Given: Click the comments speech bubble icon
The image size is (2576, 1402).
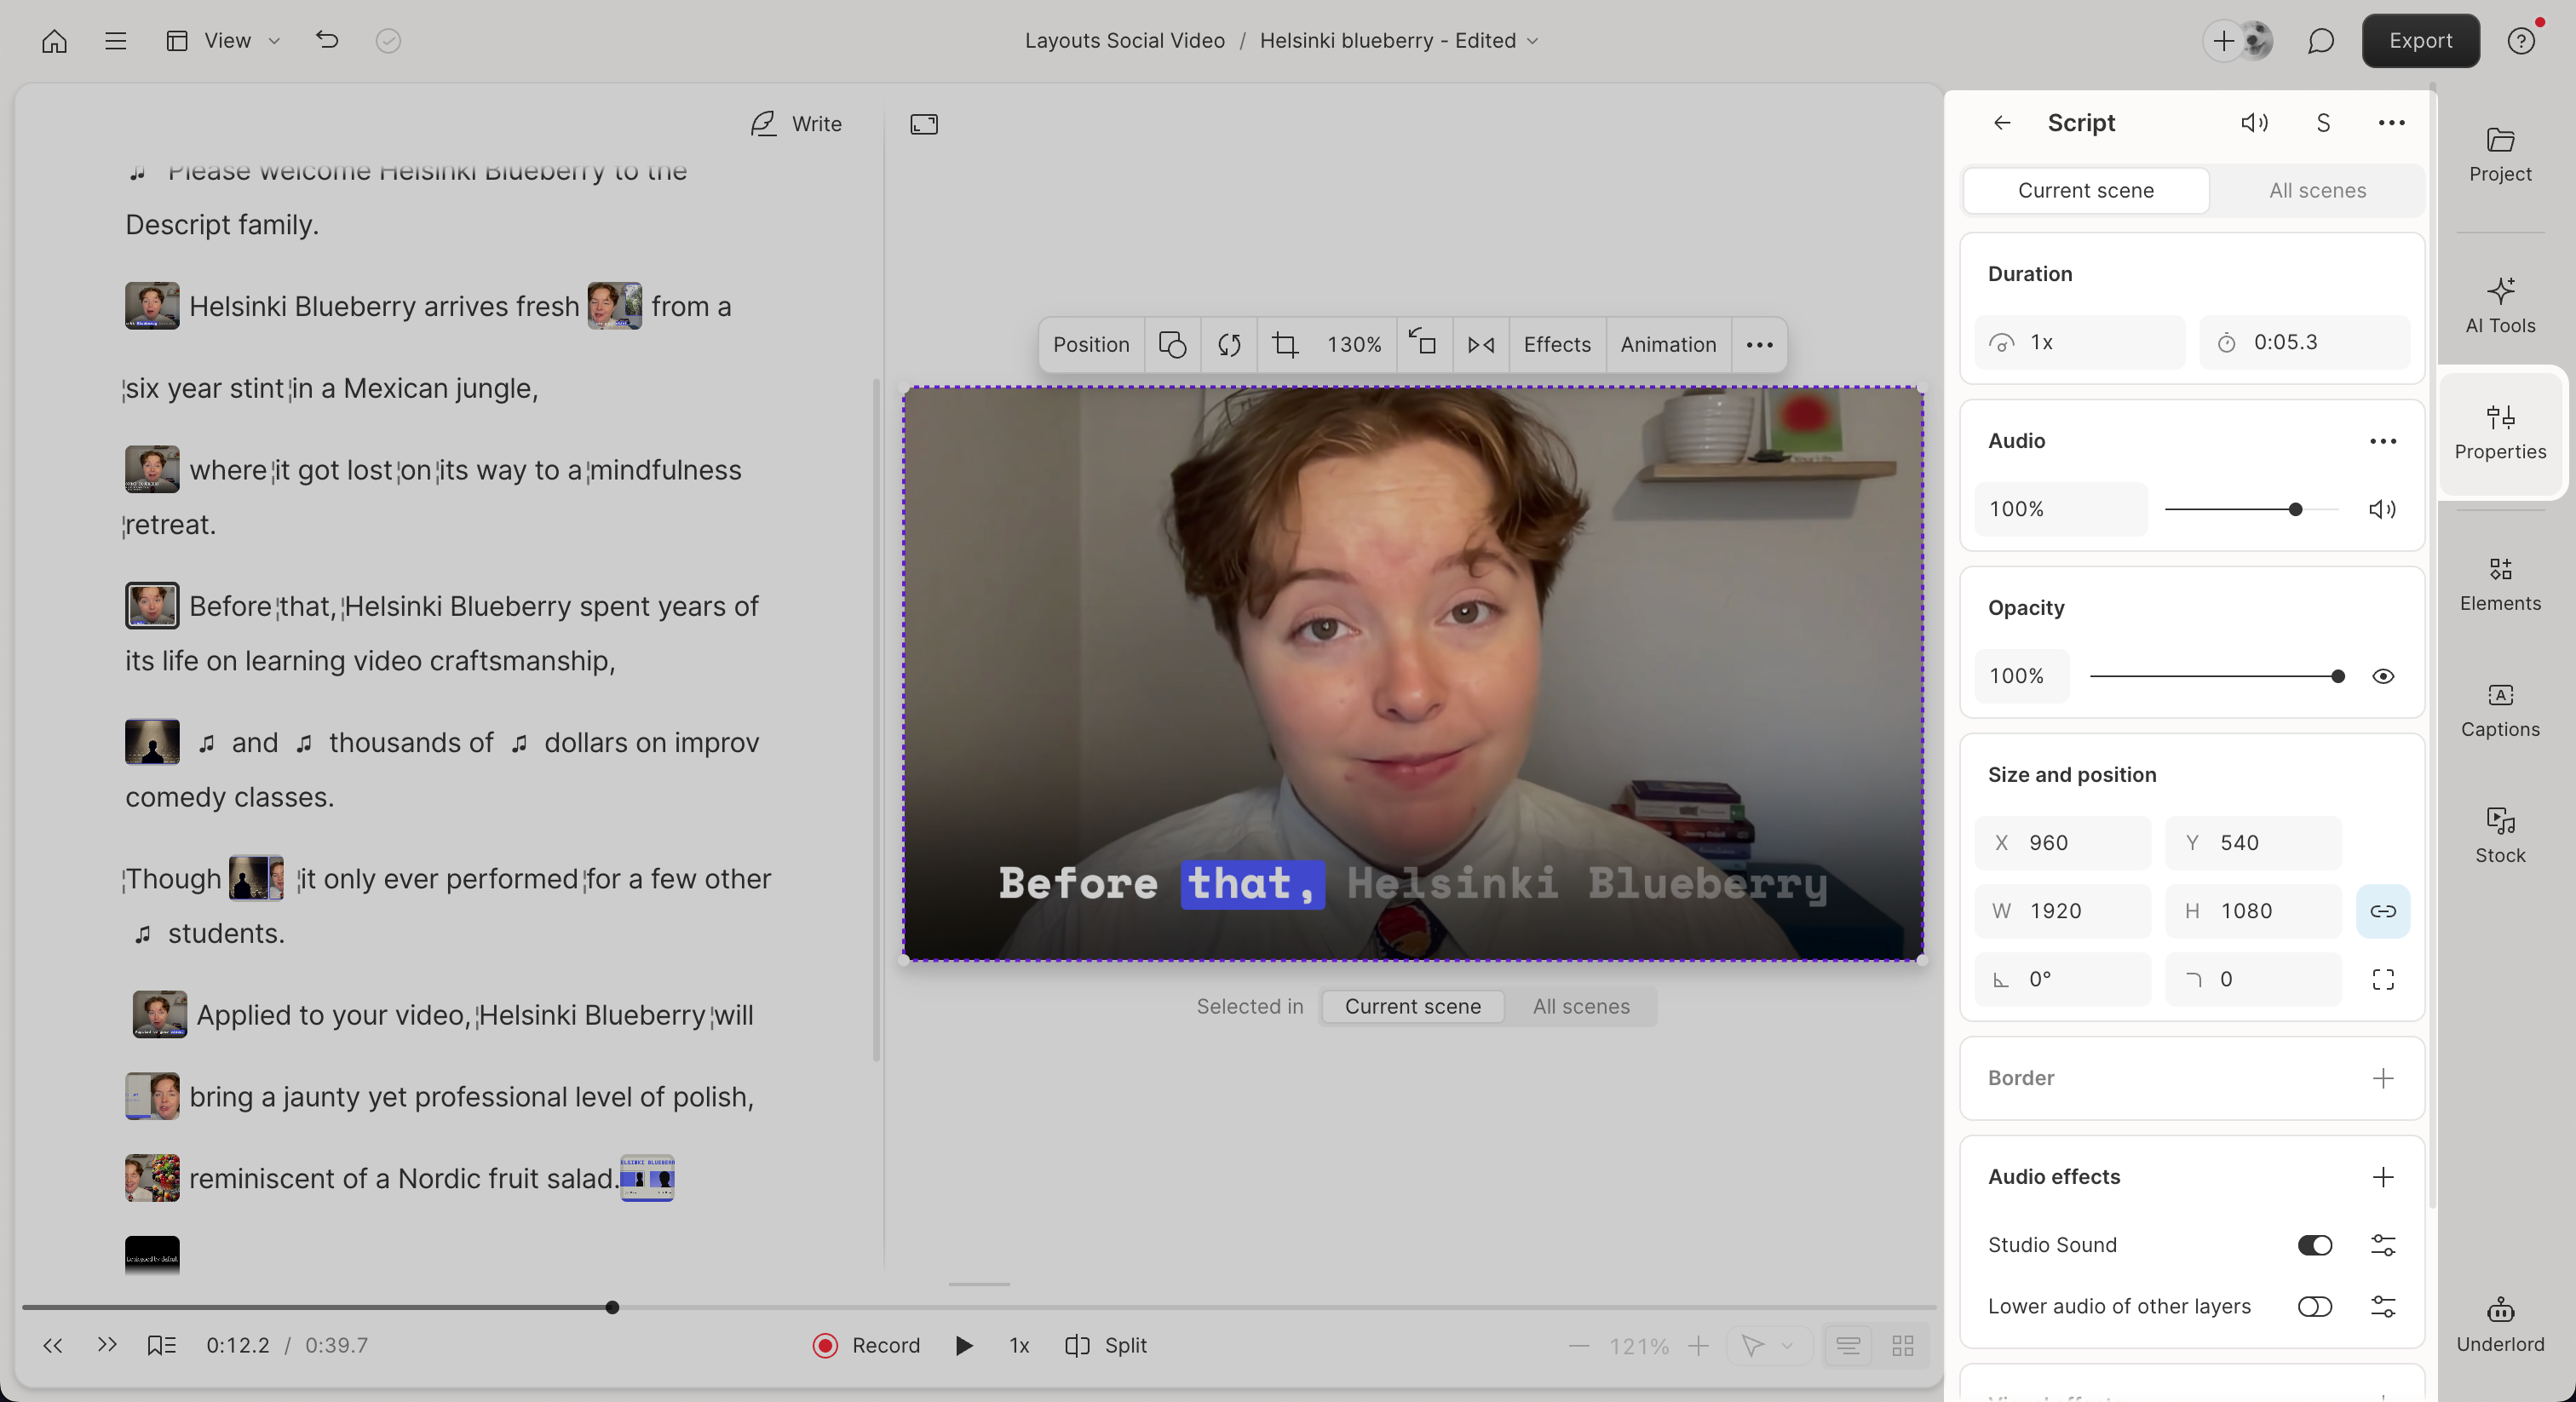Looking at the screenshot, I should click(2320, 41).
